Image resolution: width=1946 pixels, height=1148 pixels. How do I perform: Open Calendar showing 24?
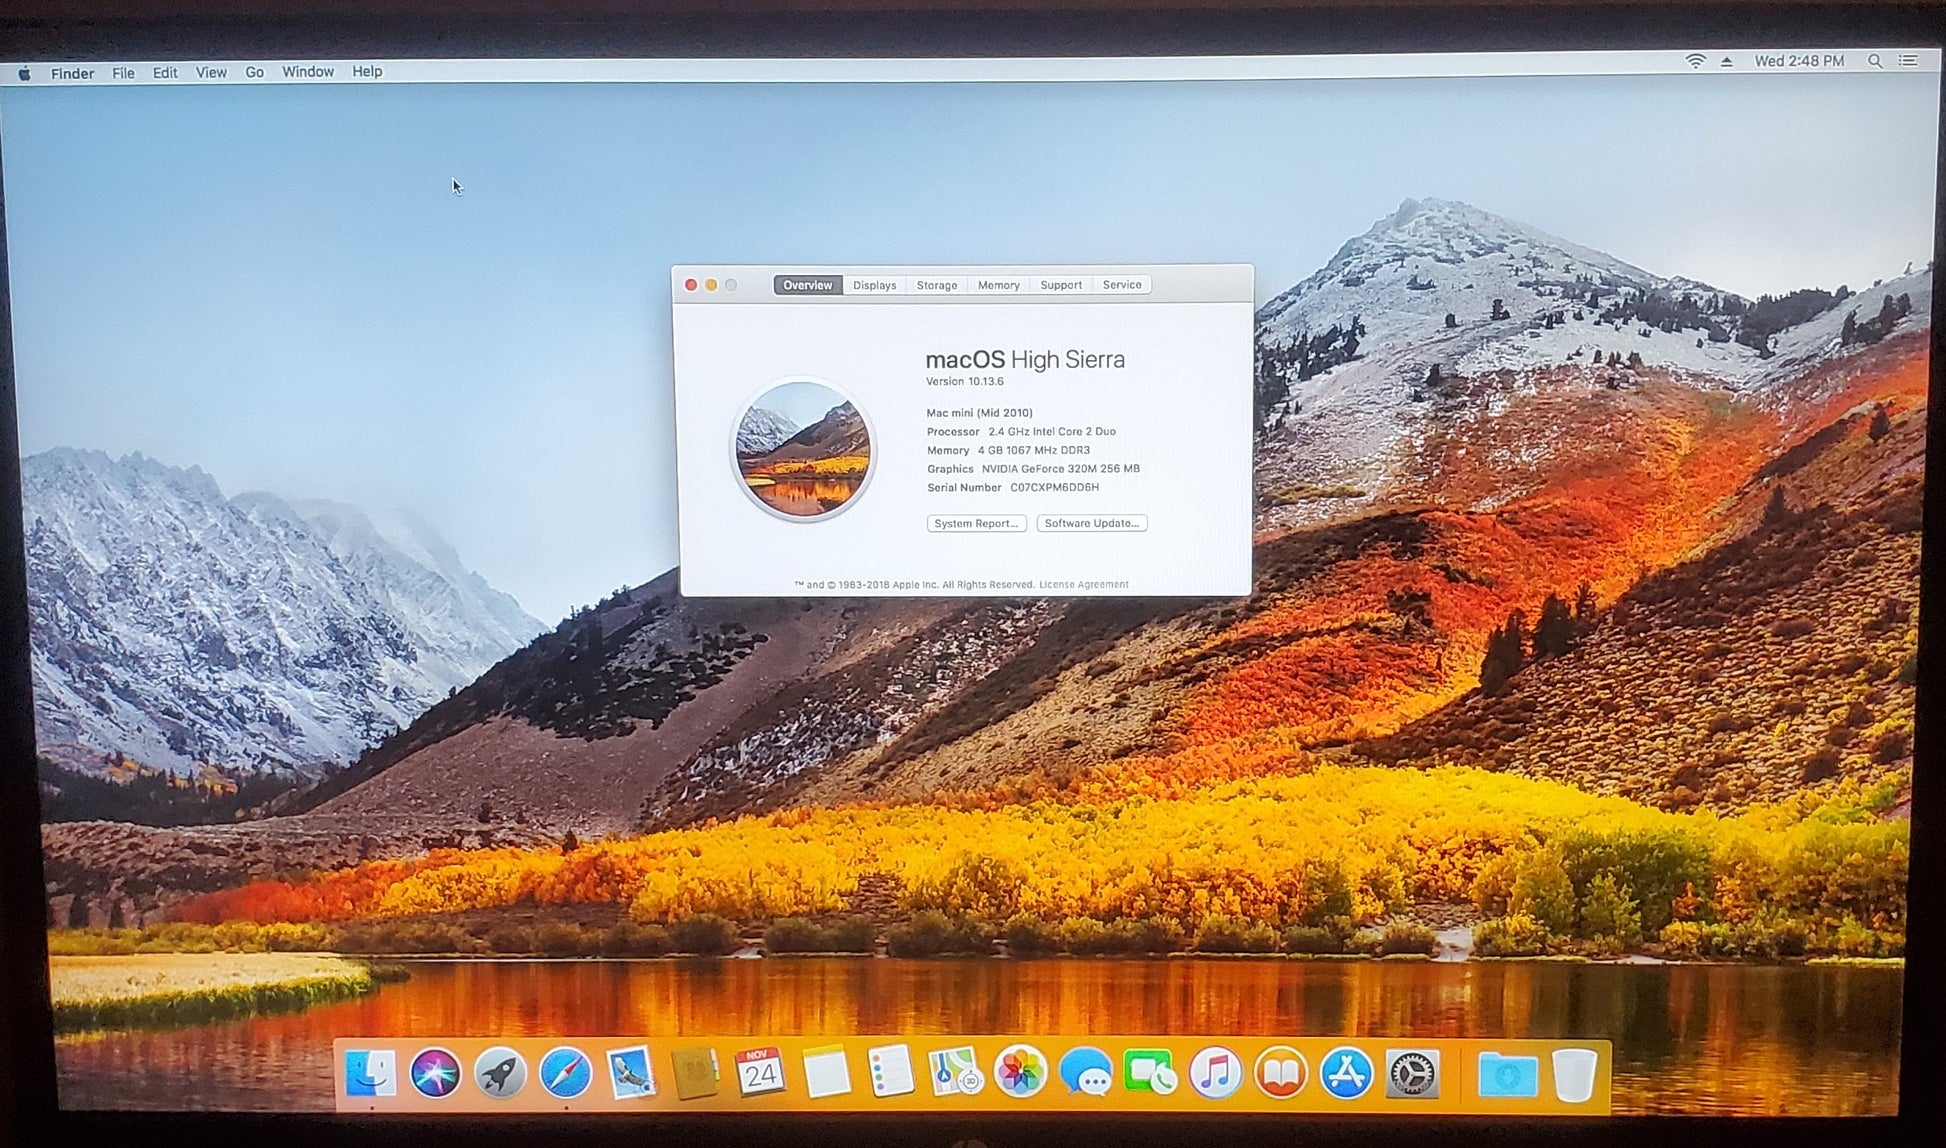[x=759, y=1073]
